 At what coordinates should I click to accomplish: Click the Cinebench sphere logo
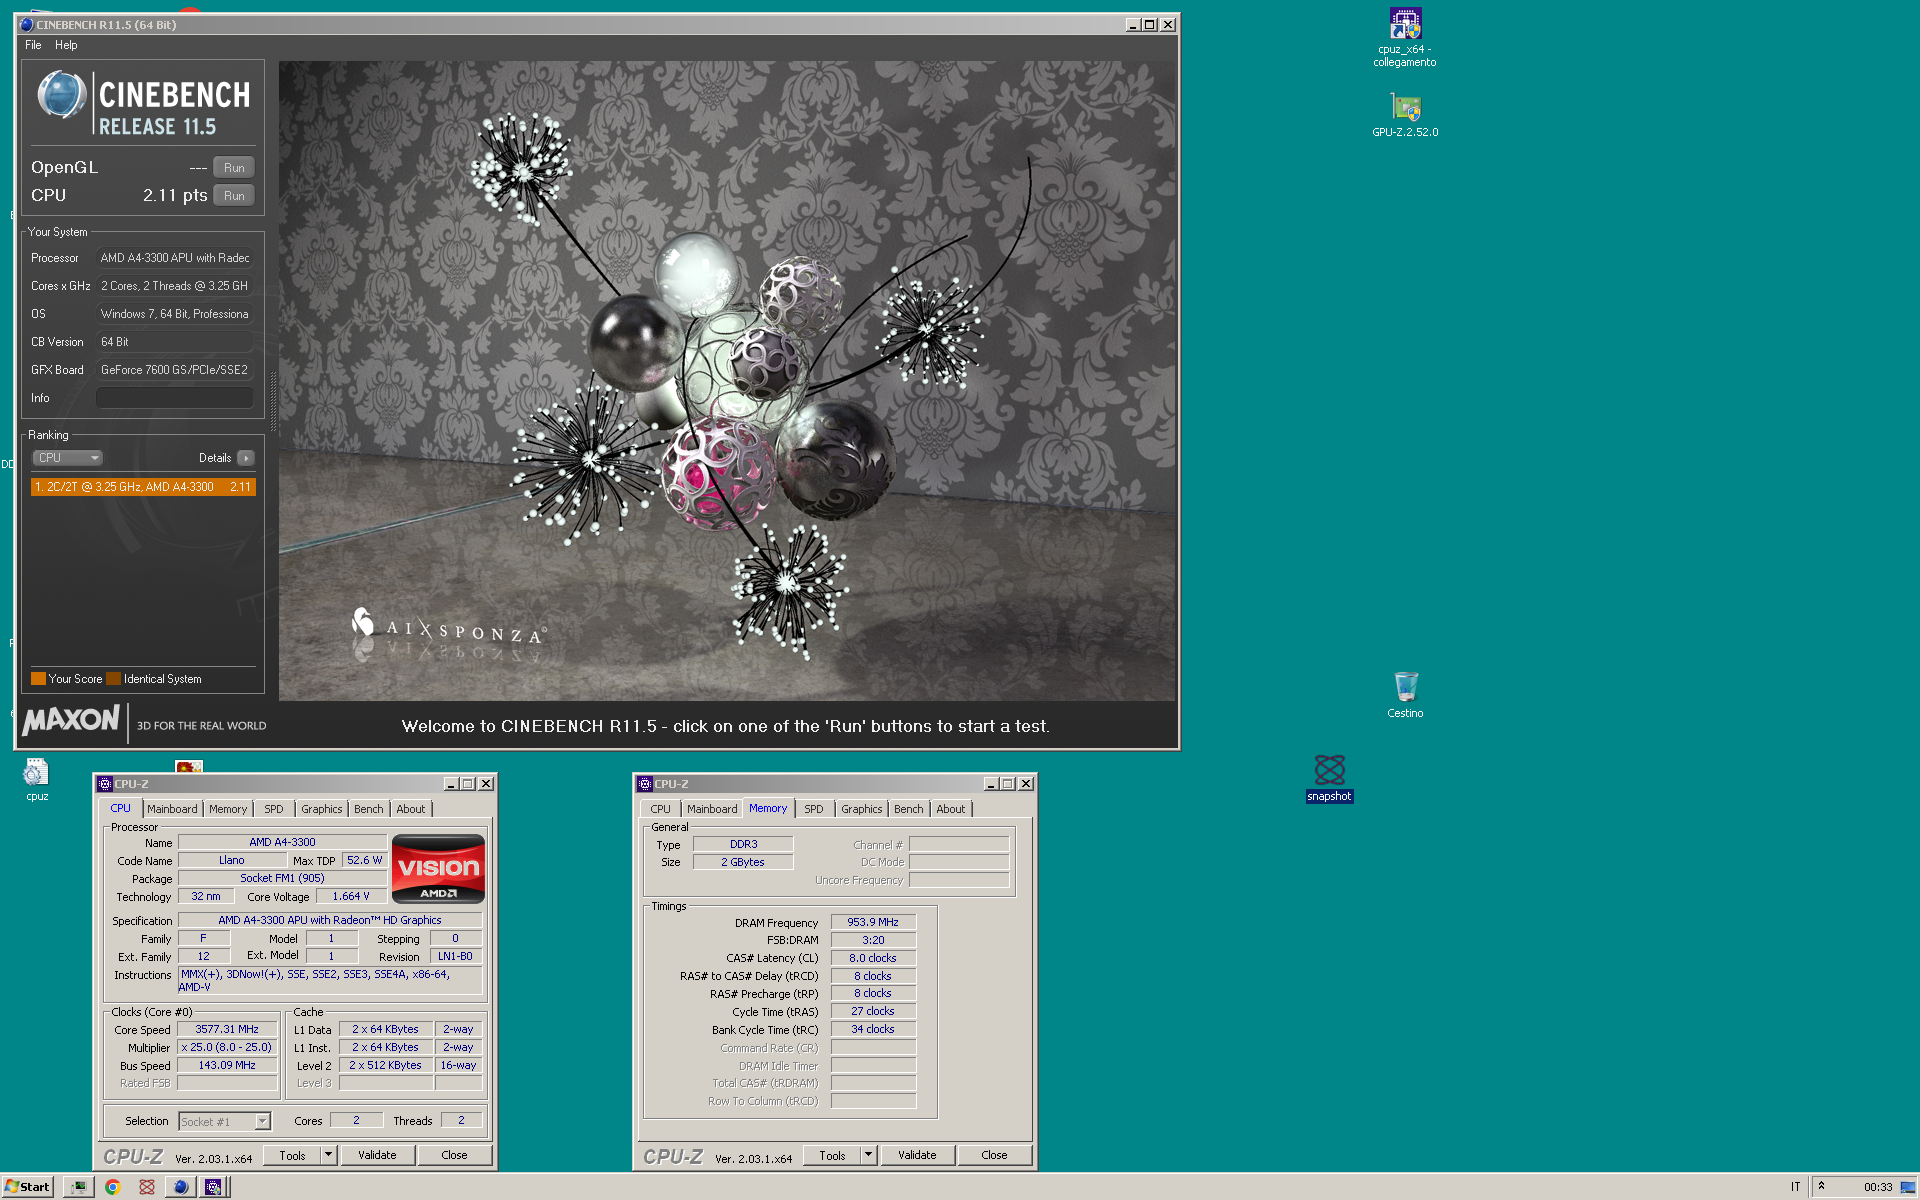pyautogui.click(x=62, y=95)
